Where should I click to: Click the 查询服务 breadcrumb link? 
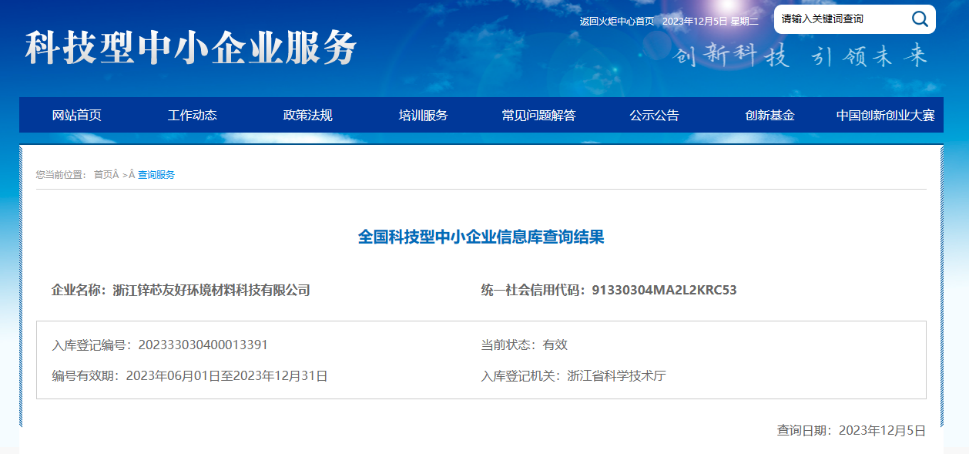tap(157, 175)
